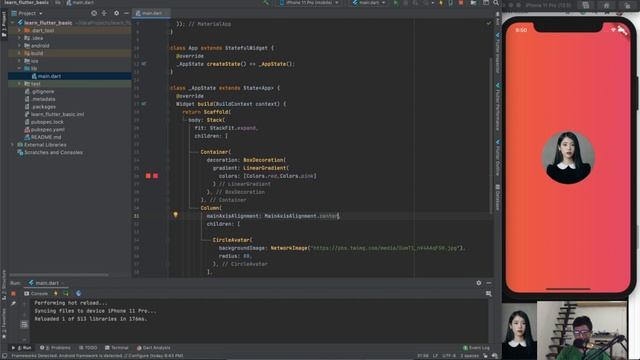Stop the run session using the red square in Run panel
This screenshot has width=640, height=360.
(x=13, y=293)
